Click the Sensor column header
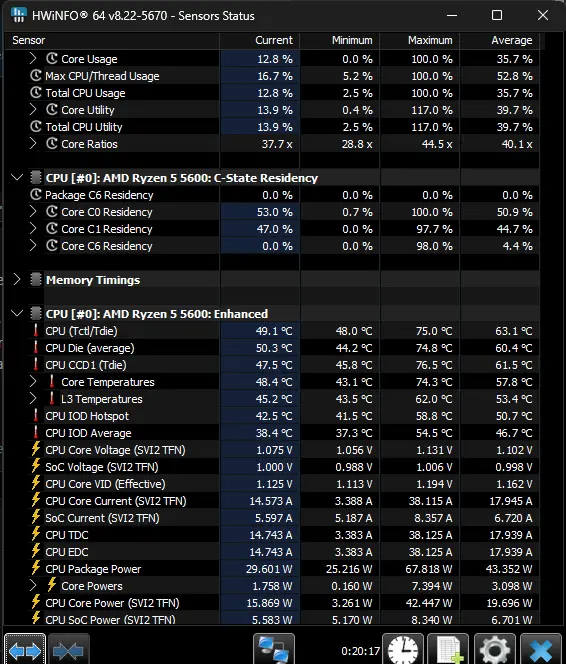Viewport: 566px width, 664px height. pos(112,40)
